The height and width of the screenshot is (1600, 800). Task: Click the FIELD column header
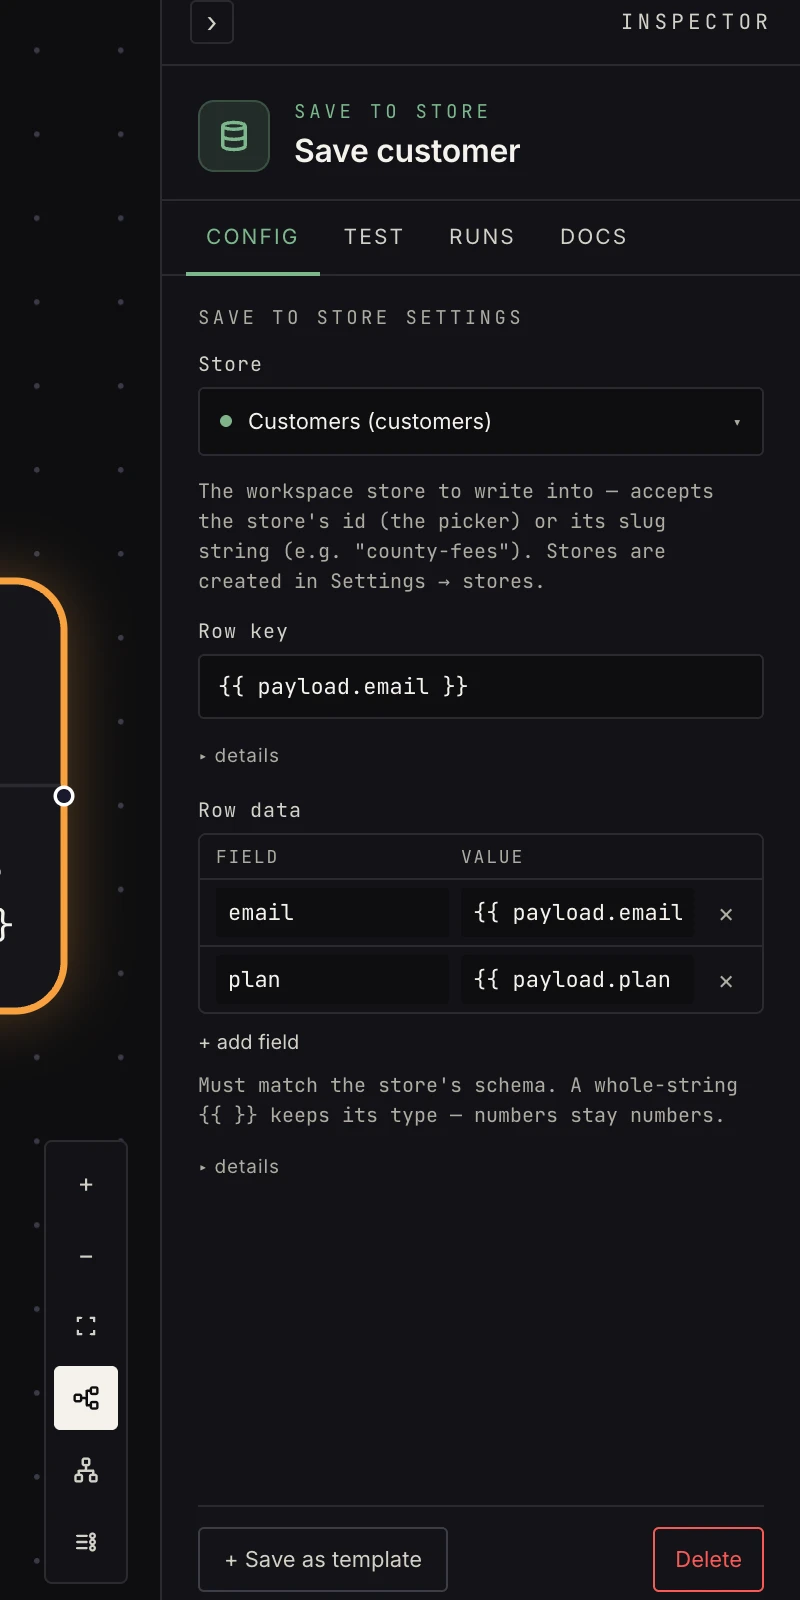pos(247,857)
